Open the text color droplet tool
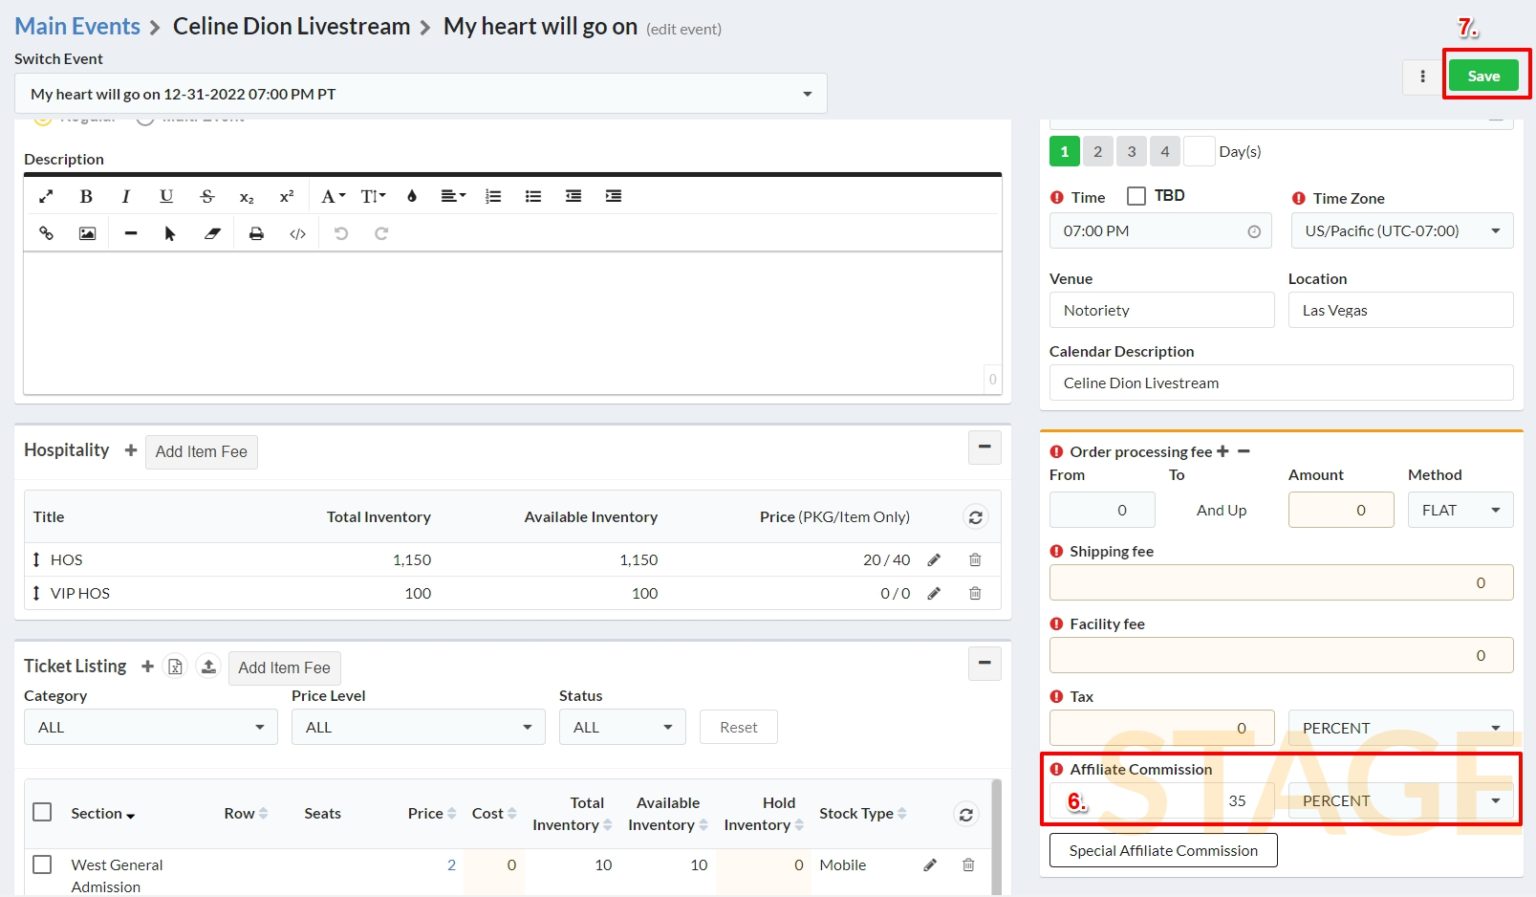Screen dimensions: 1536x897 pos(411,196)
